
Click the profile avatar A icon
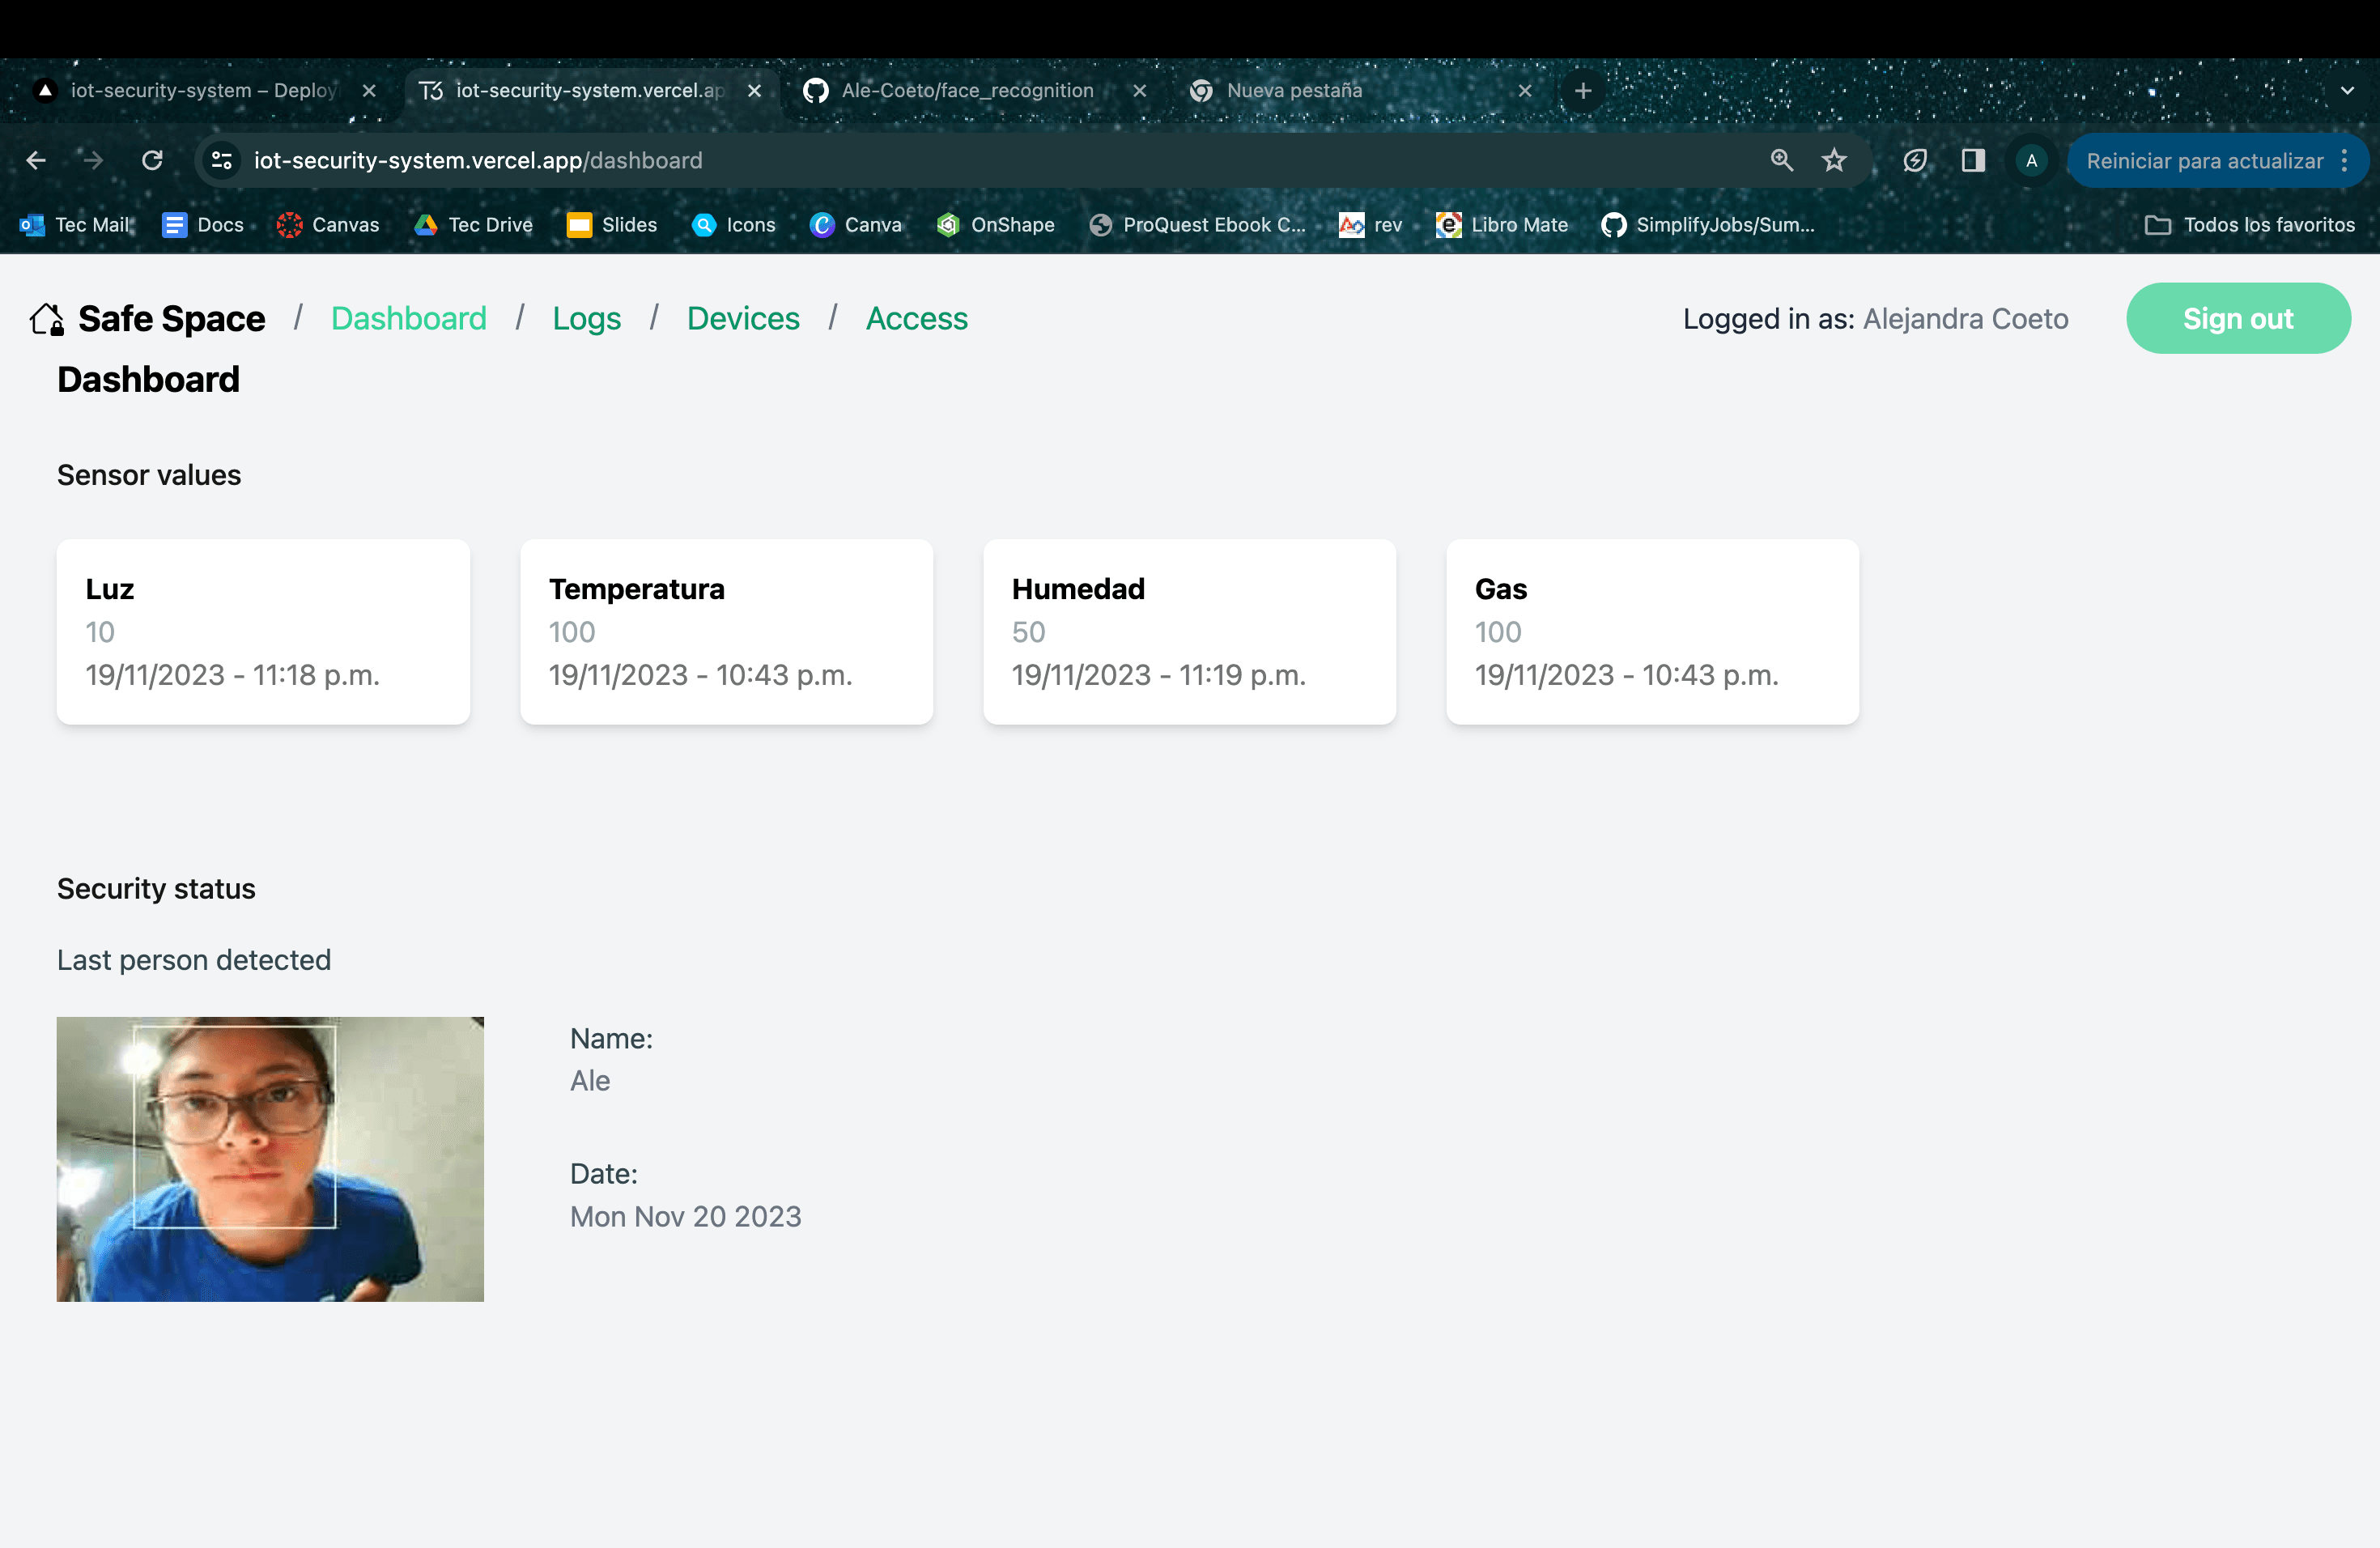(x=2031, y=160)
